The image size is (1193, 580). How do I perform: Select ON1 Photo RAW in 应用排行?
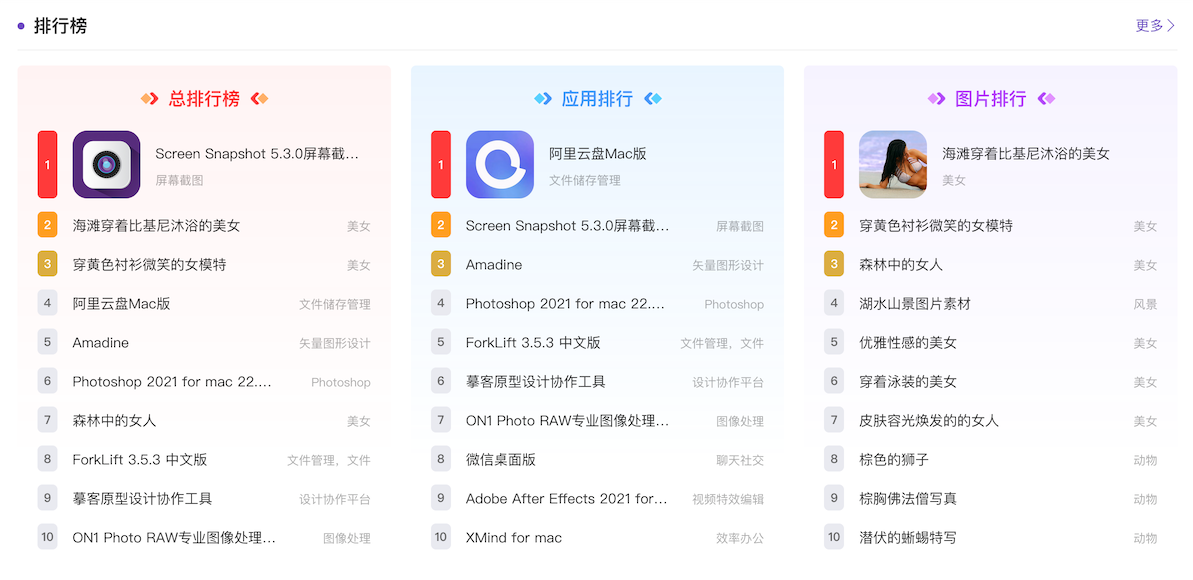coord(568,421)
